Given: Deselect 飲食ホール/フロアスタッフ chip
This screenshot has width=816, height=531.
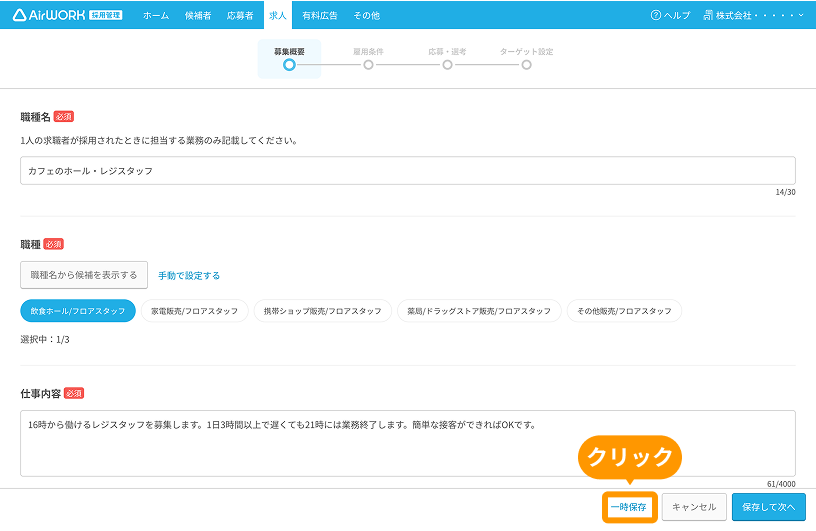Looking at the screenshot, I should click(x=78, y=311).
